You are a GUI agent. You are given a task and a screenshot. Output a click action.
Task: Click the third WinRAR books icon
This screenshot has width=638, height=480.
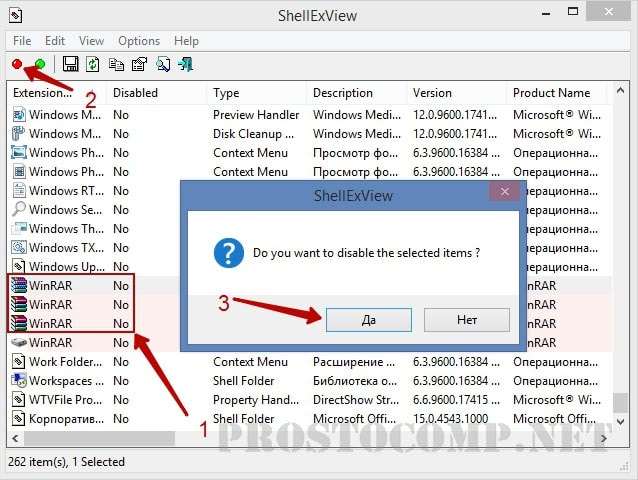tap(19, 323)
